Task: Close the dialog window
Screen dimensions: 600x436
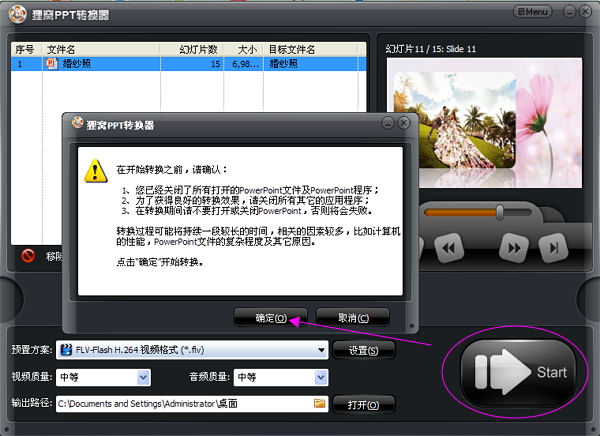Action: tap(403, 123)
